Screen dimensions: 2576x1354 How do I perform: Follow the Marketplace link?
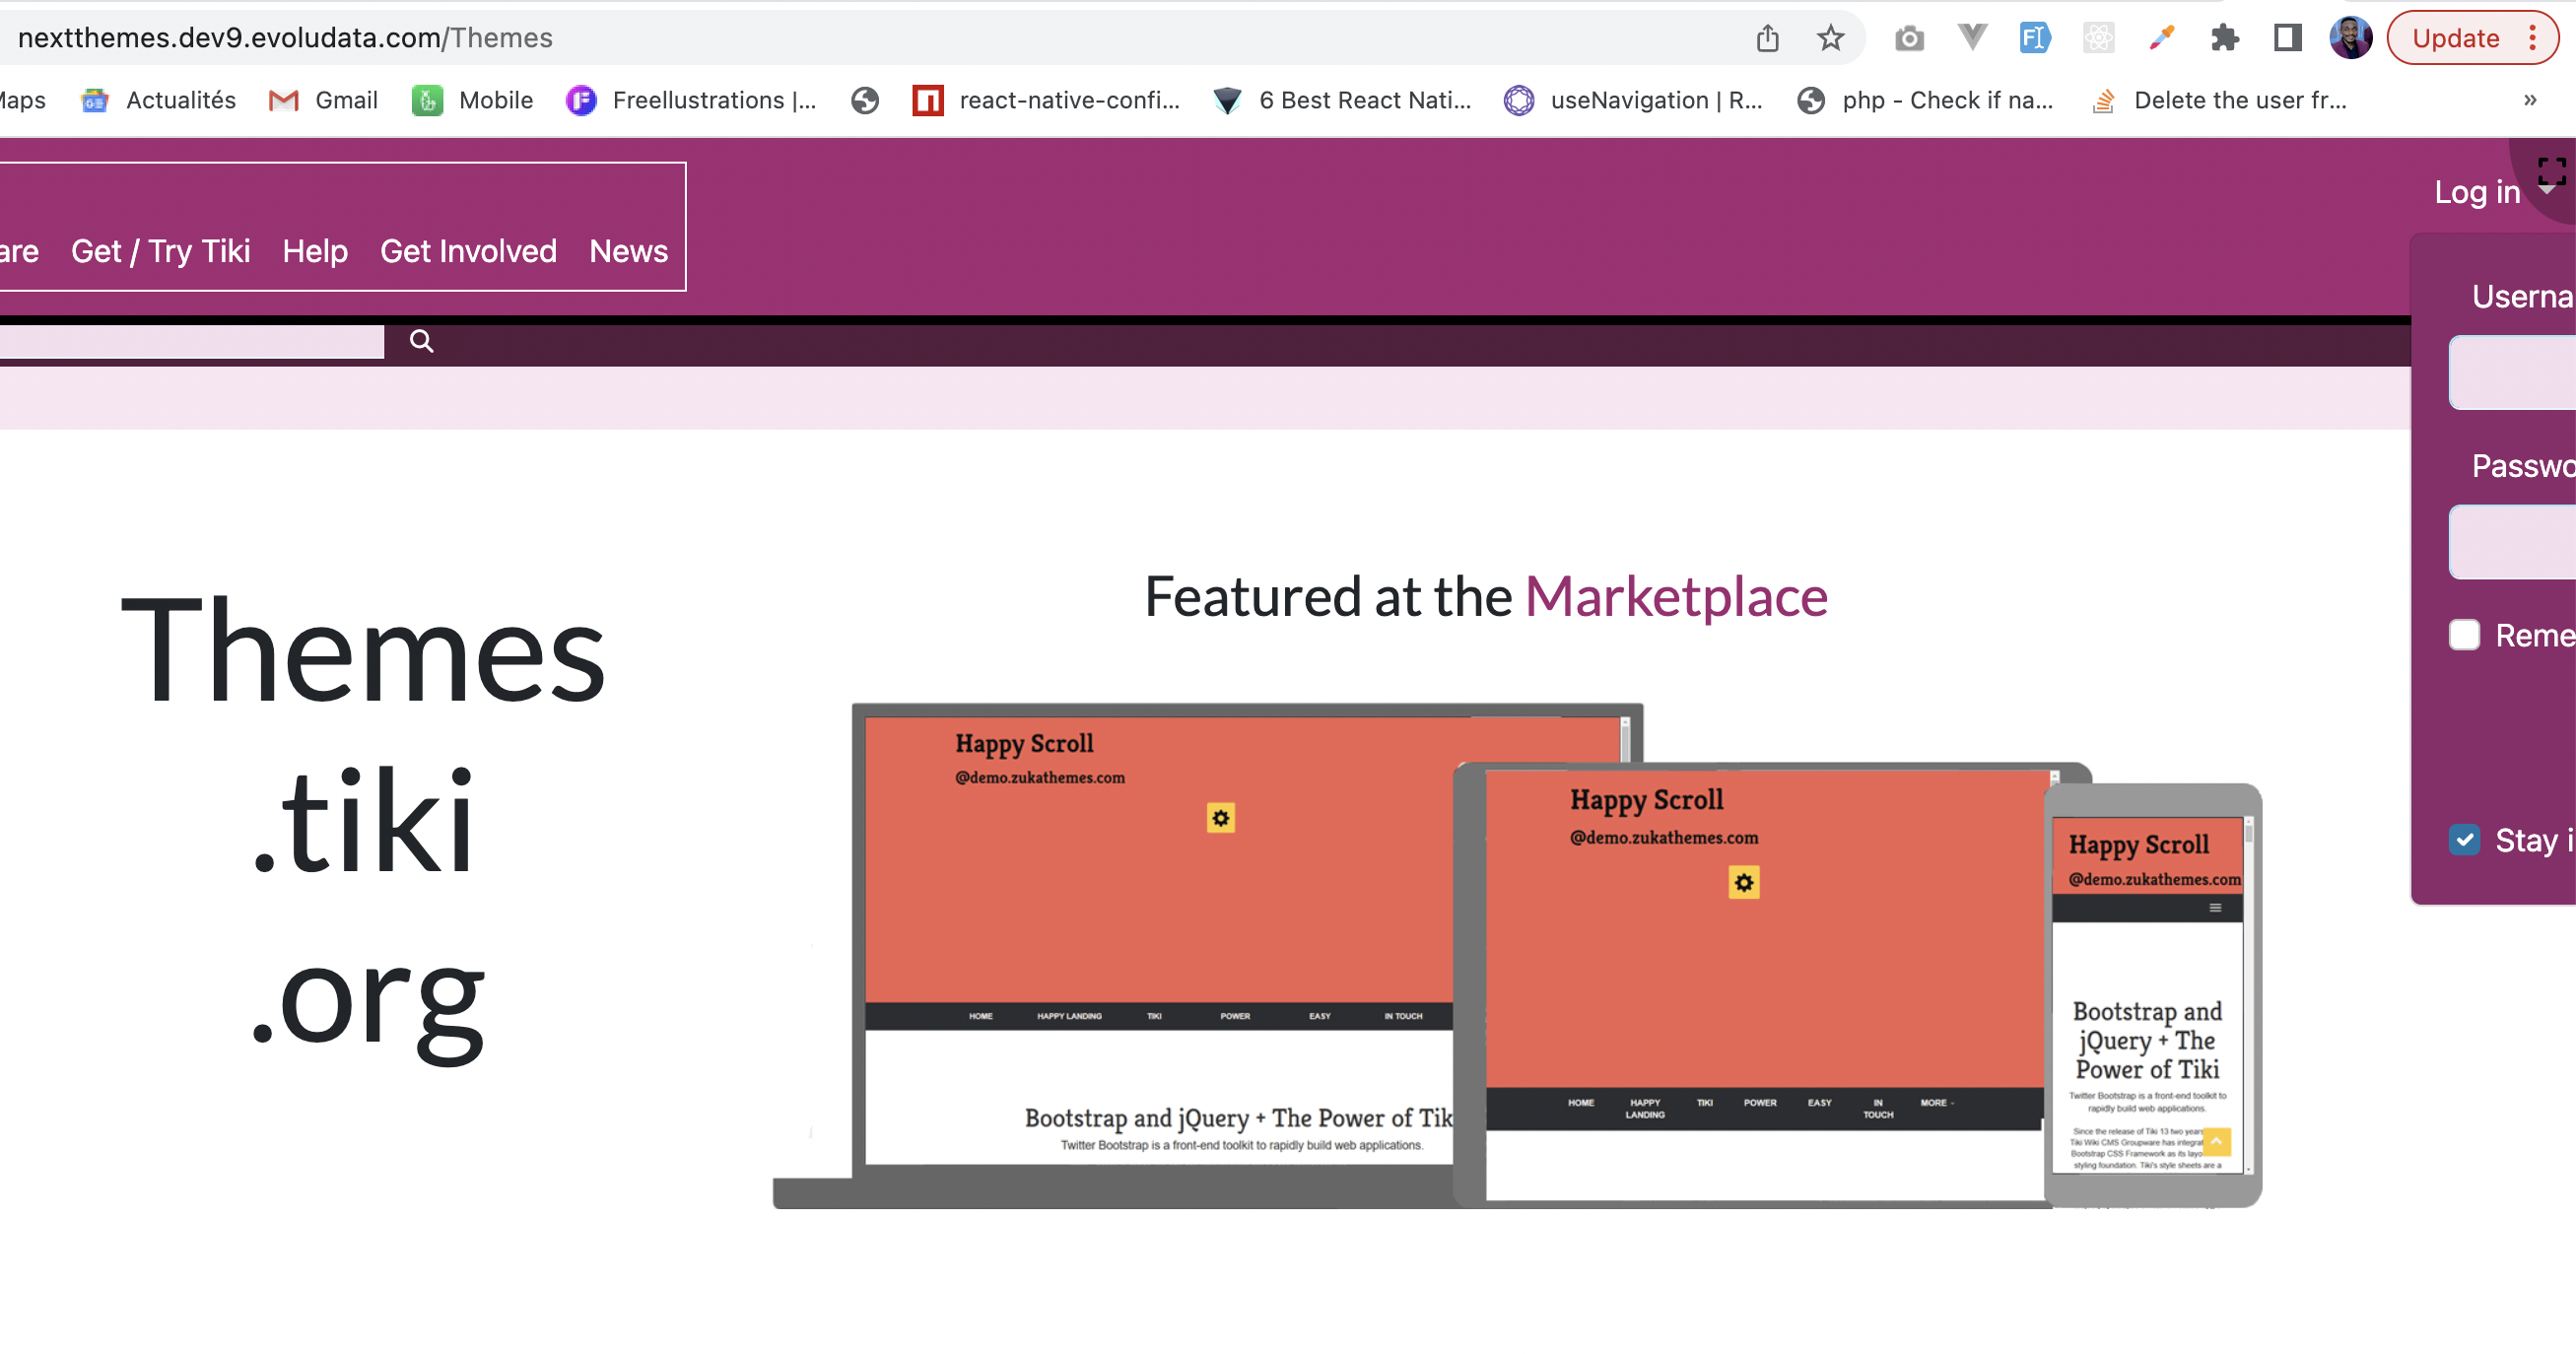(x=1676, y=597)
